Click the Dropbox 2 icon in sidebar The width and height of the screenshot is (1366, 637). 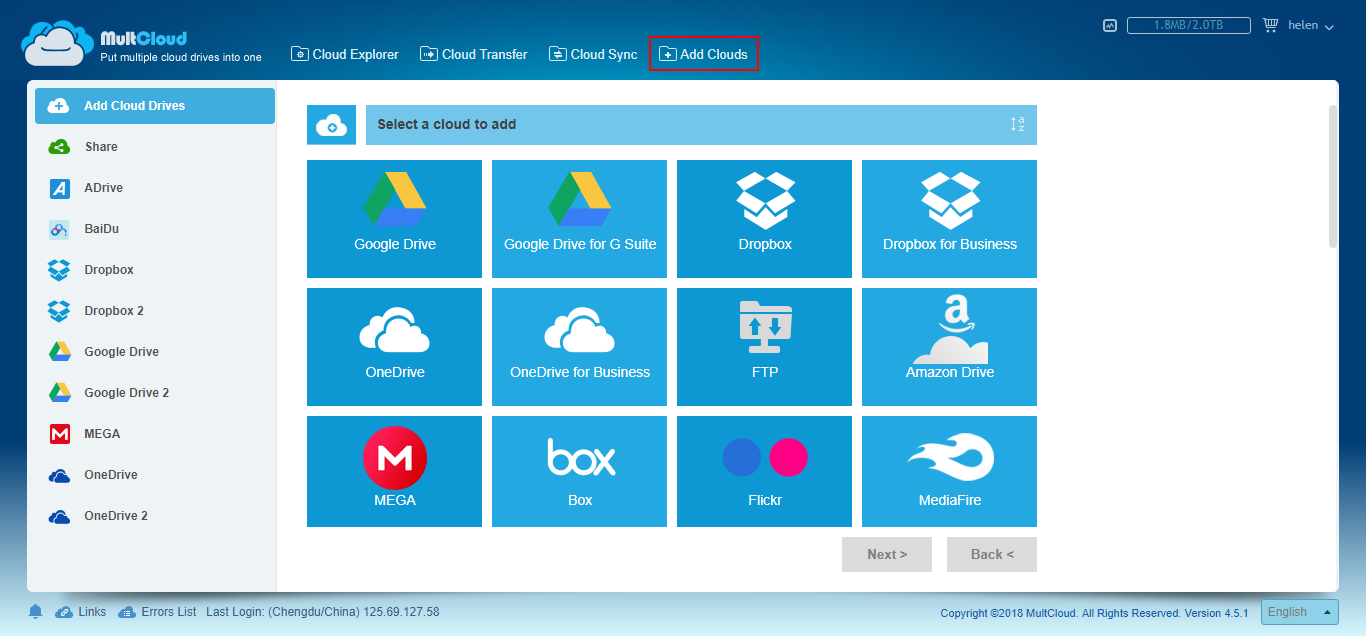(x=59, y=311)
